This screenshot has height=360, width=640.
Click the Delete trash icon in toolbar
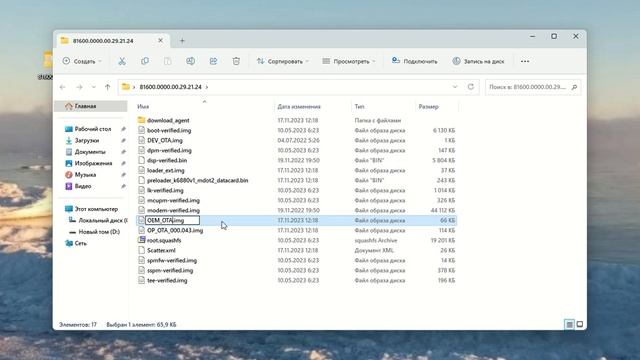[236, 61]
